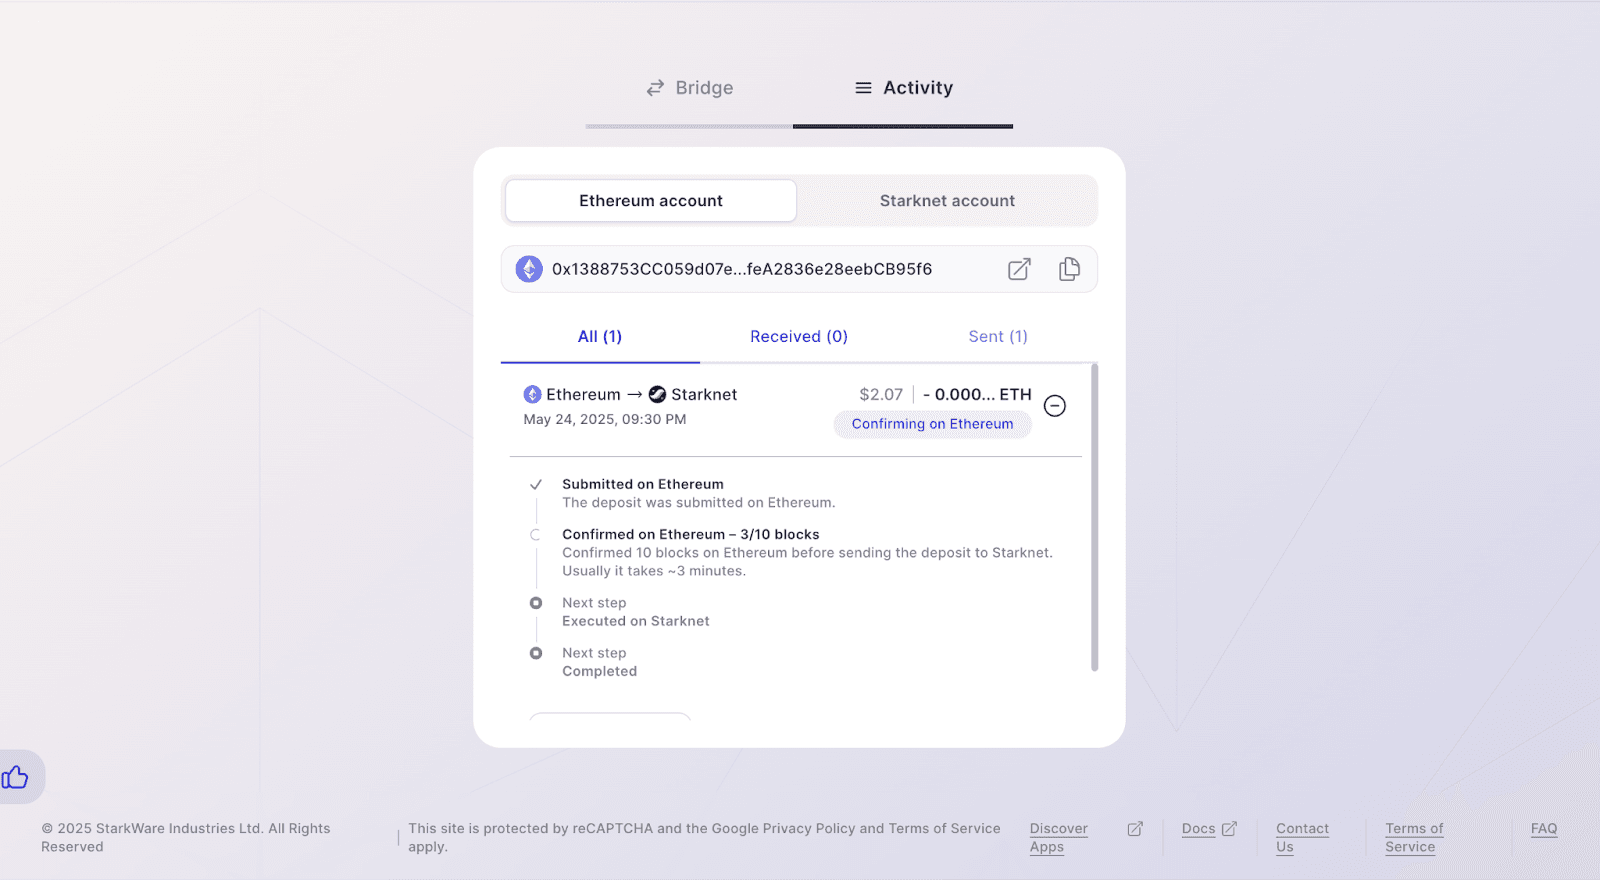
Task: Open address in explorer via external link icon
Action: pyautogui.click(x=1019, y=269)
